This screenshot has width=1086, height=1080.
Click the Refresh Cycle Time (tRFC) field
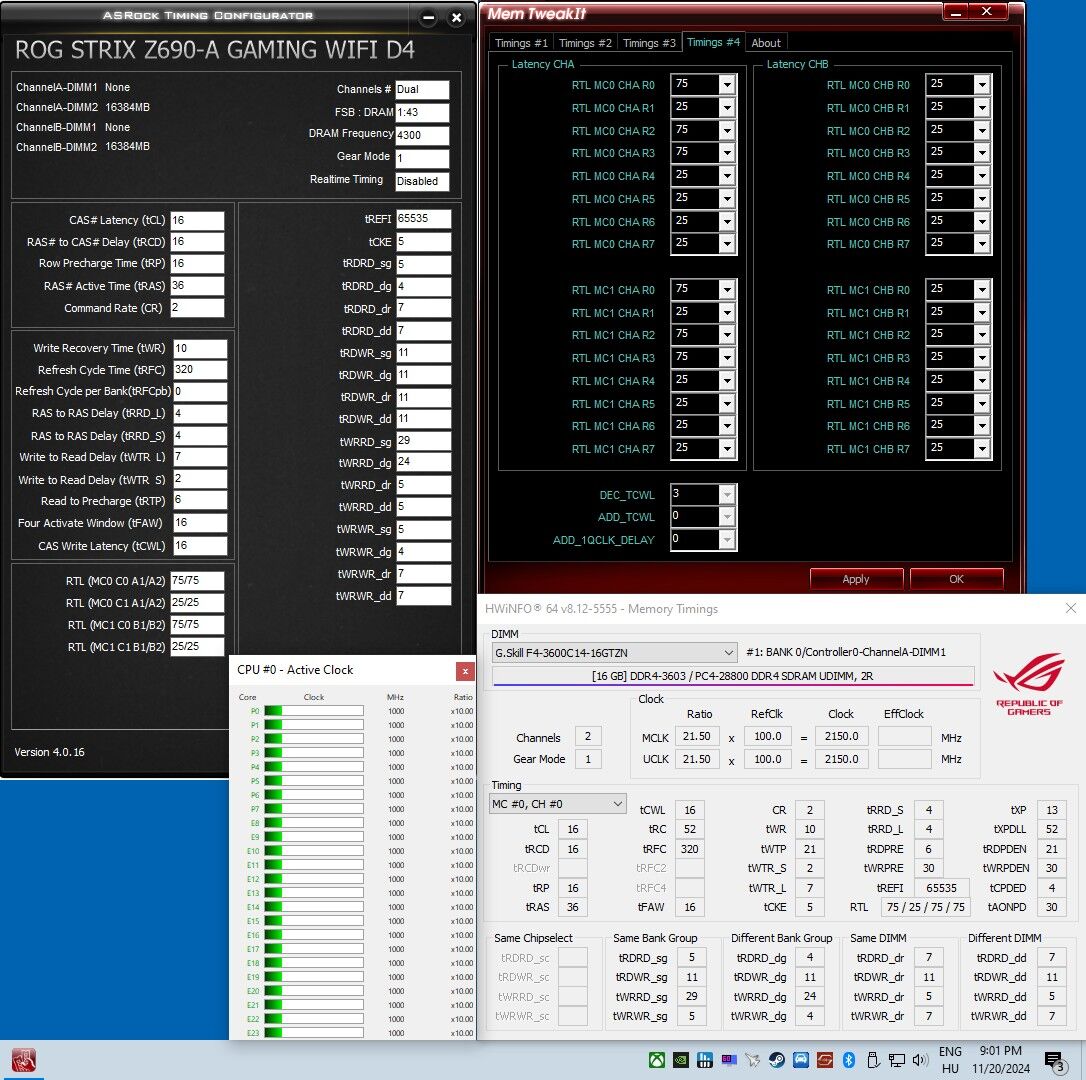pos(199,369)
